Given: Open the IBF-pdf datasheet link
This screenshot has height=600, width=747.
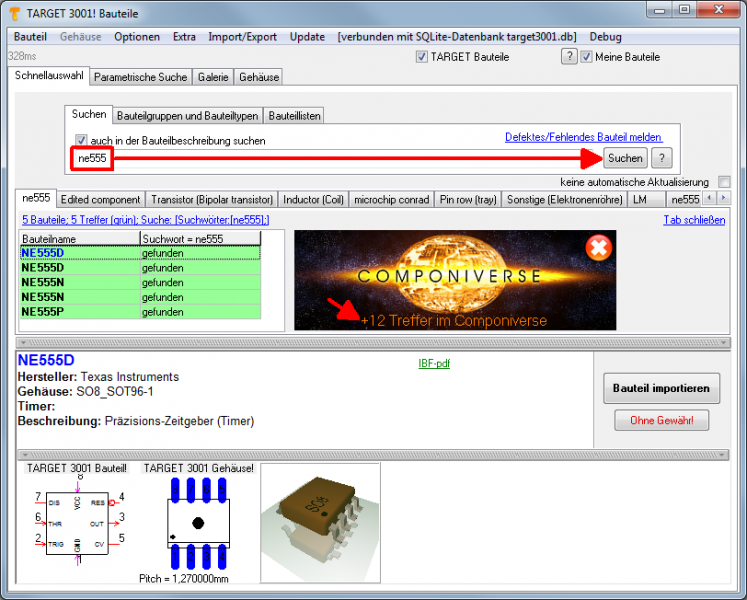Looking at the screenshot, I should point(433,364).
